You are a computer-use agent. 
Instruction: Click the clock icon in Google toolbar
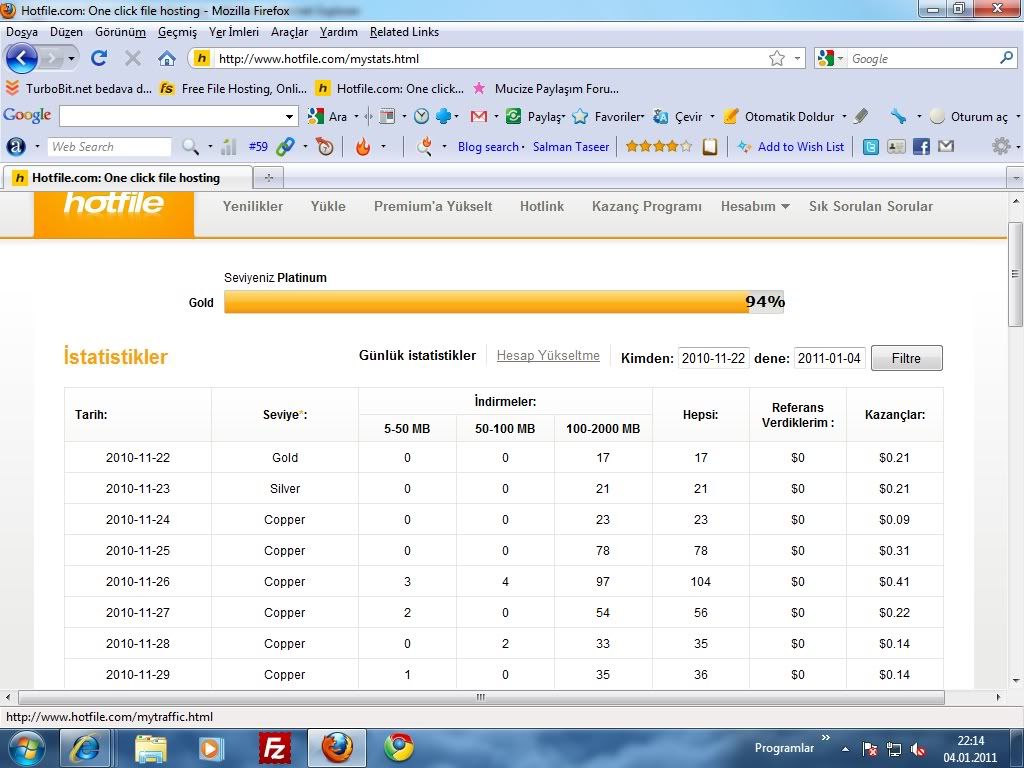(422, 116)
